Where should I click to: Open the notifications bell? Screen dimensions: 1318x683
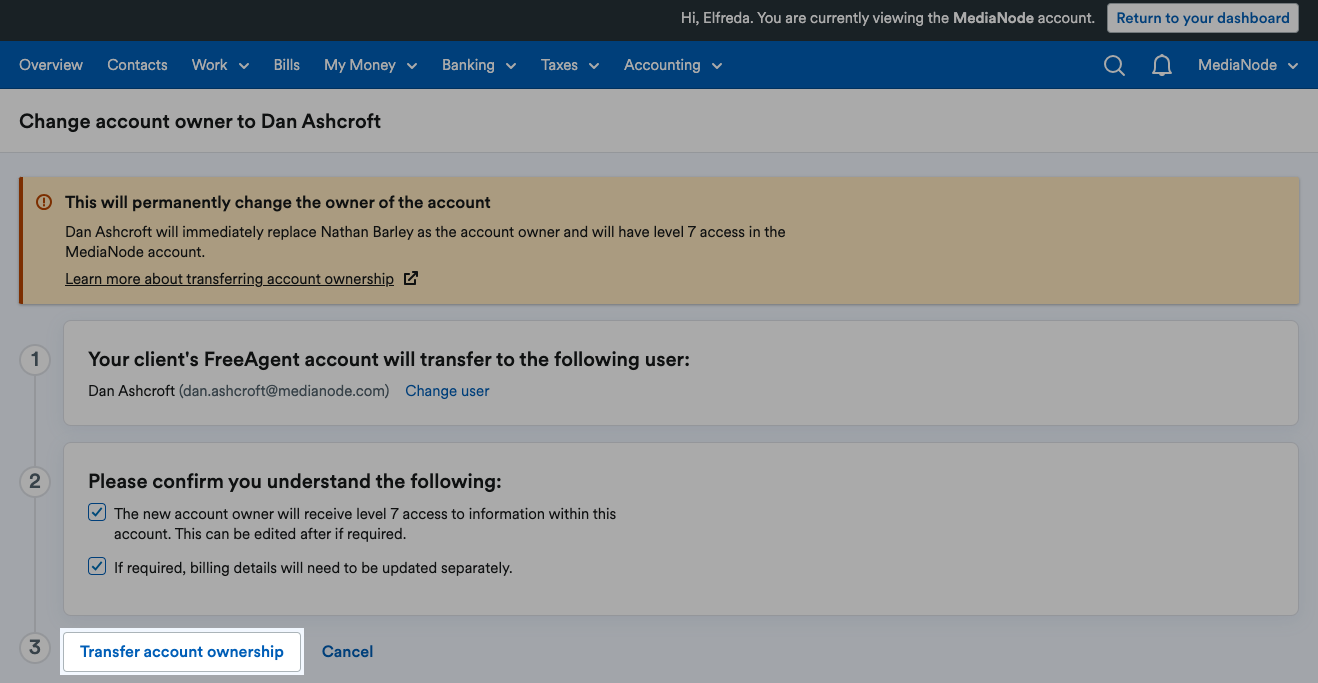[x=1161, y=65]
